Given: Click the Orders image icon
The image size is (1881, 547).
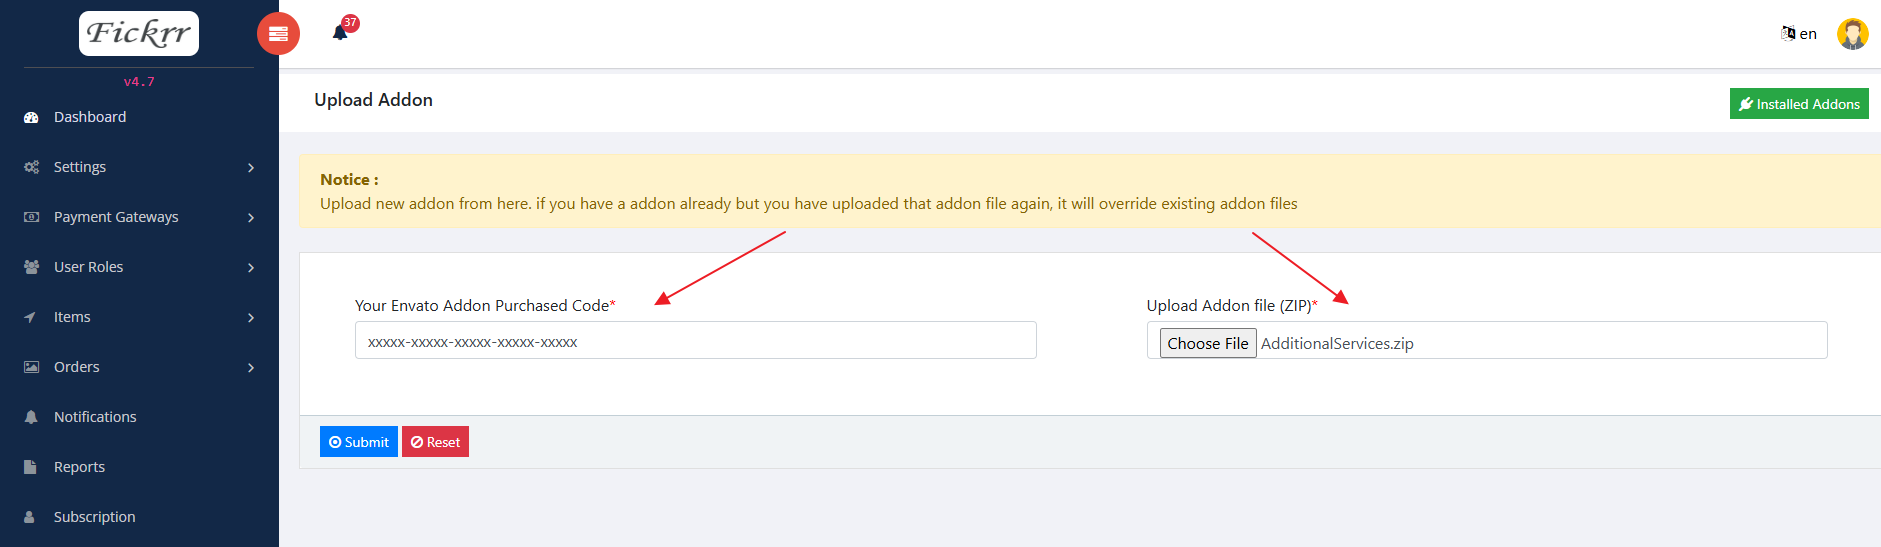Looking at the screenshot, I should [31, 367].
